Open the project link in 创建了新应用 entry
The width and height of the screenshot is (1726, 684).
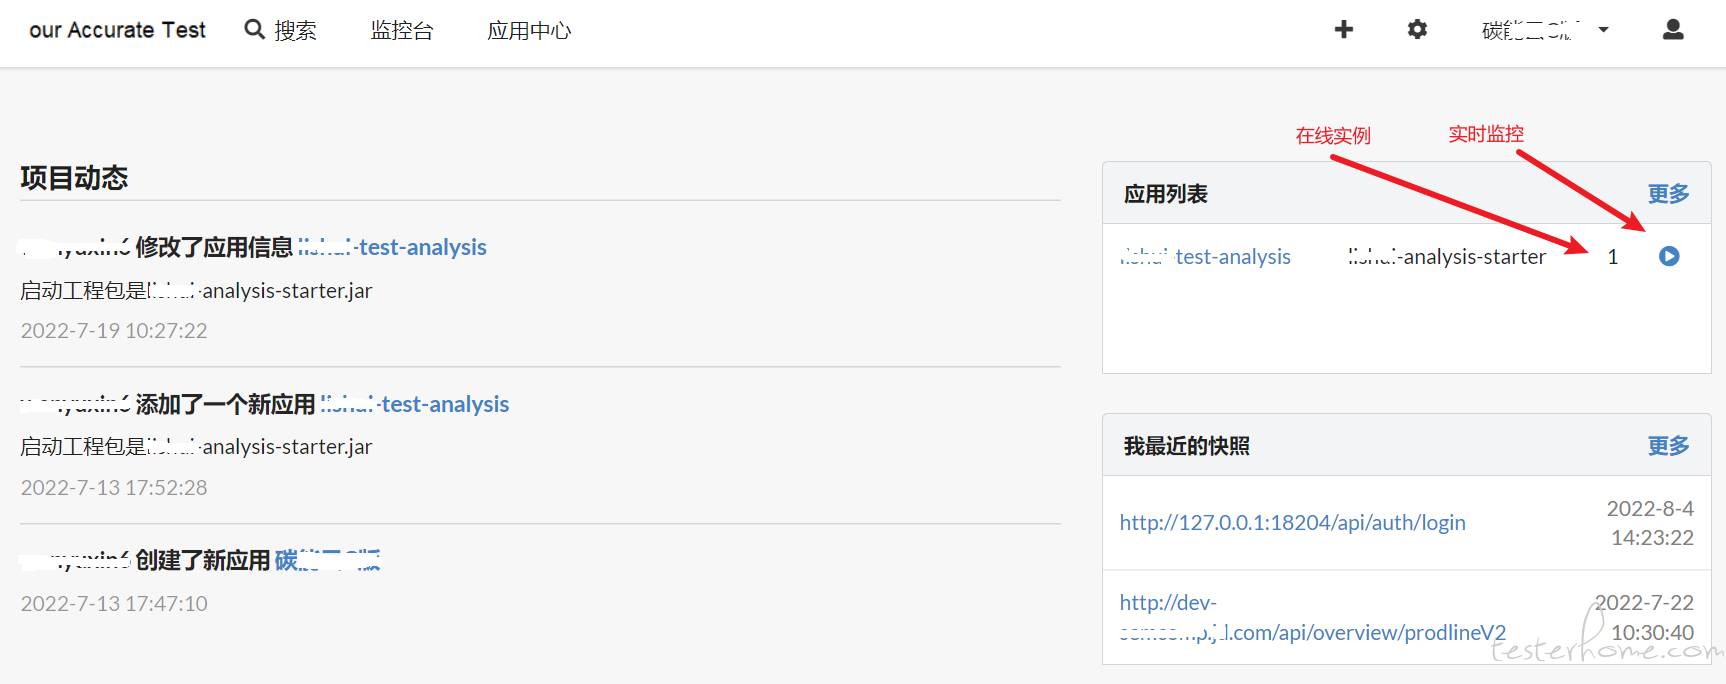(x=327, y=560)
